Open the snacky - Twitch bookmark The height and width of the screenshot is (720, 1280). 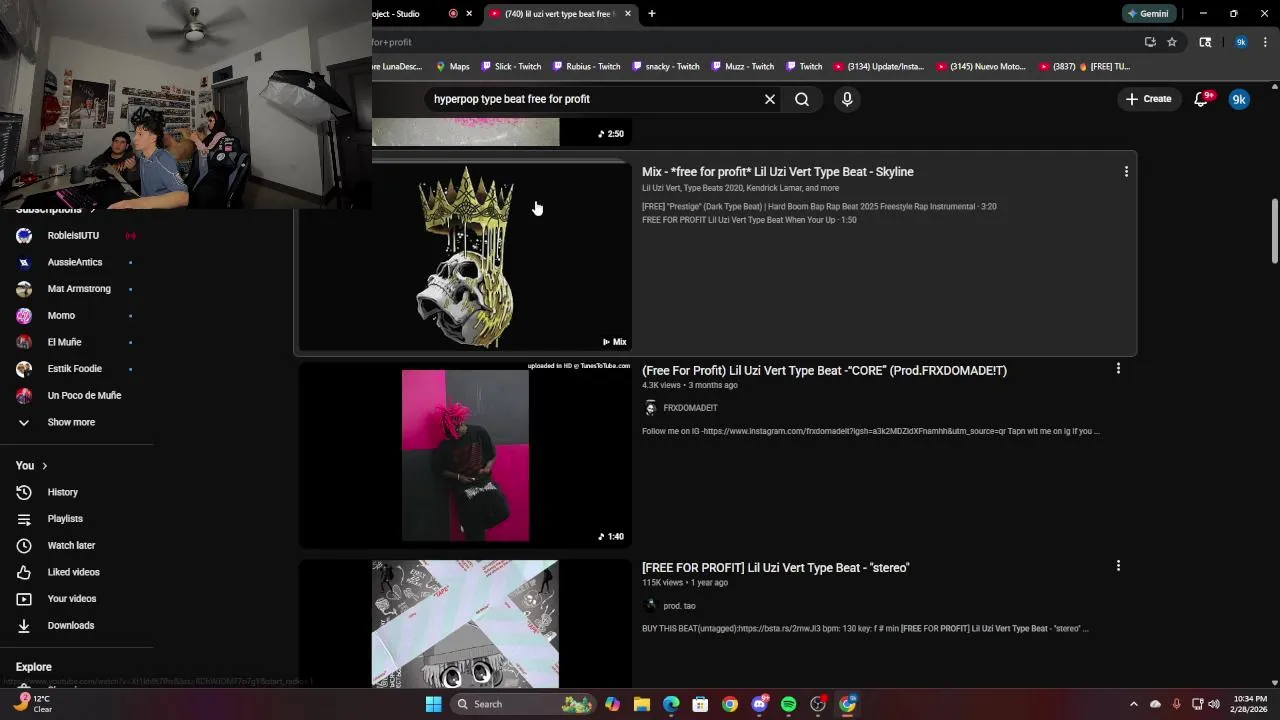[x=665, y=67]
